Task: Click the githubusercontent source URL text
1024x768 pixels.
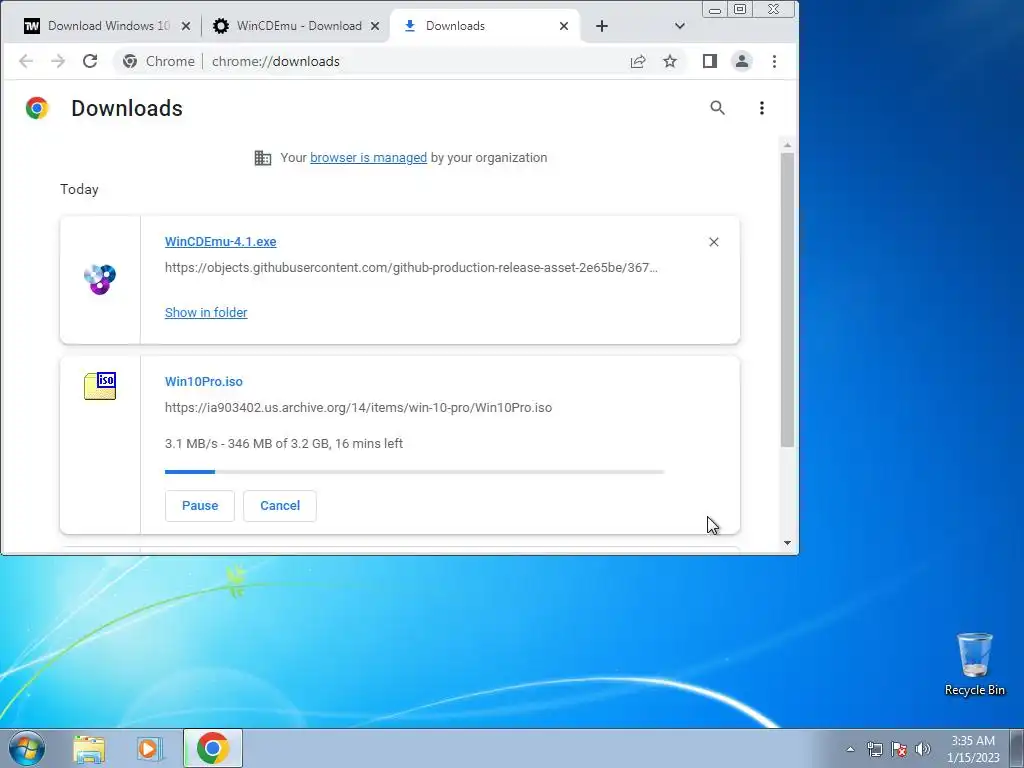Action: point(411,268)
